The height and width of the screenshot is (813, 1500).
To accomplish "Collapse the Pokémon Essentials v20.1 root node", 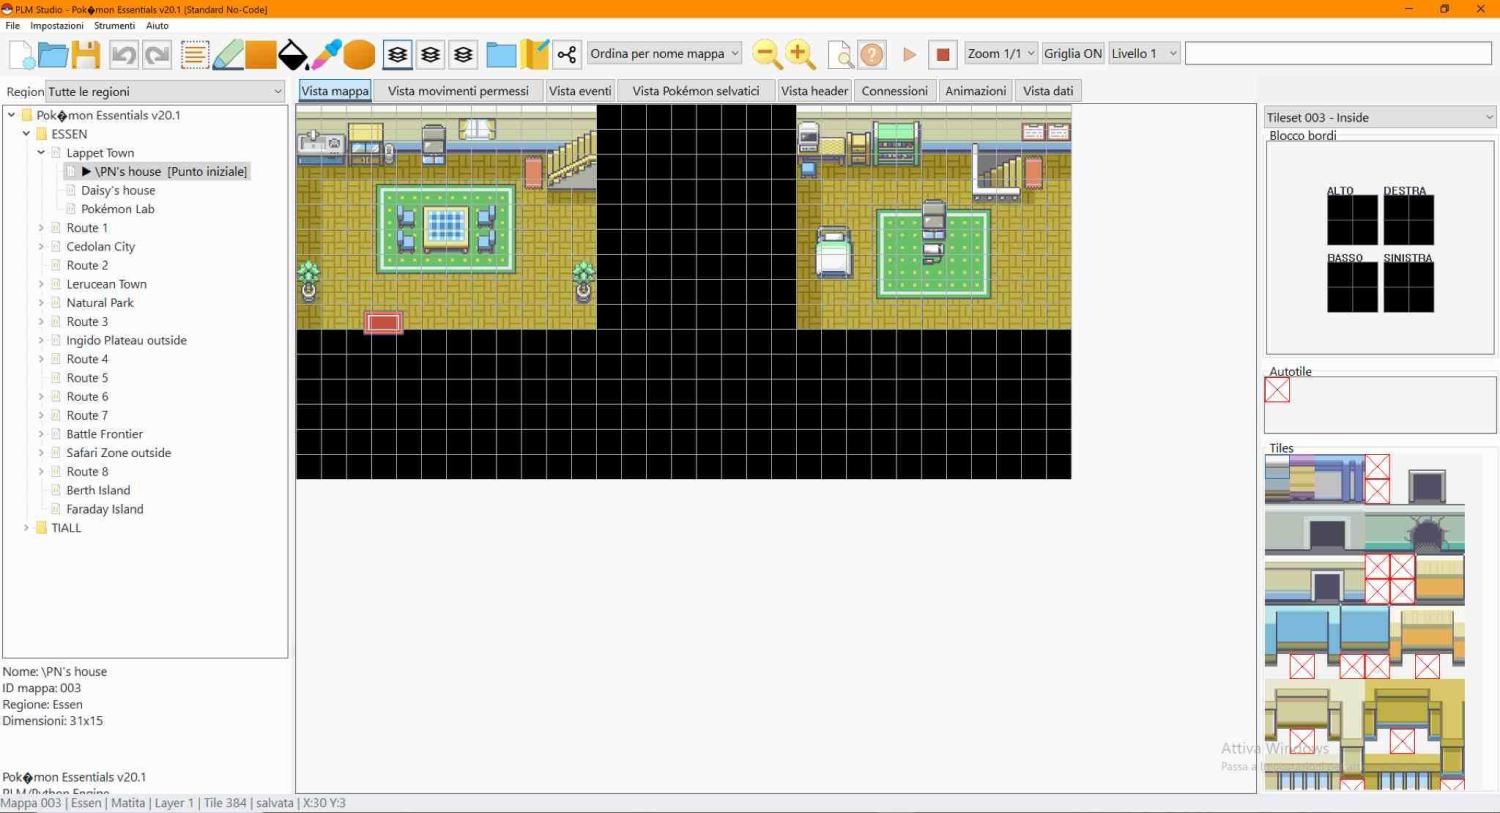I will [x=11, y=115].
